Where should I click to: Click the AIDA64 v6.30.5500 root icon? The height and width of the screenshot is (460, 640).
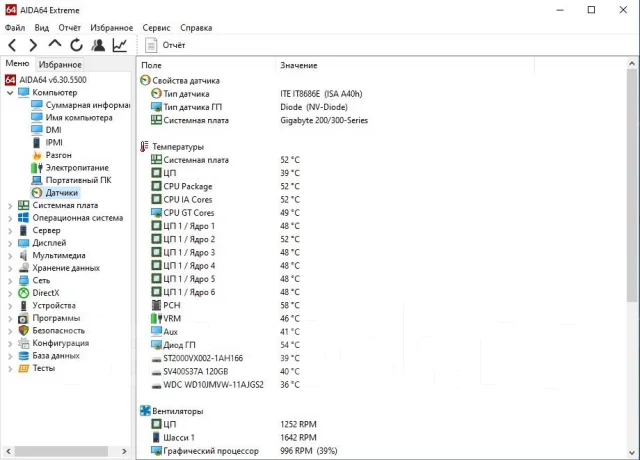tap(10, 80)
